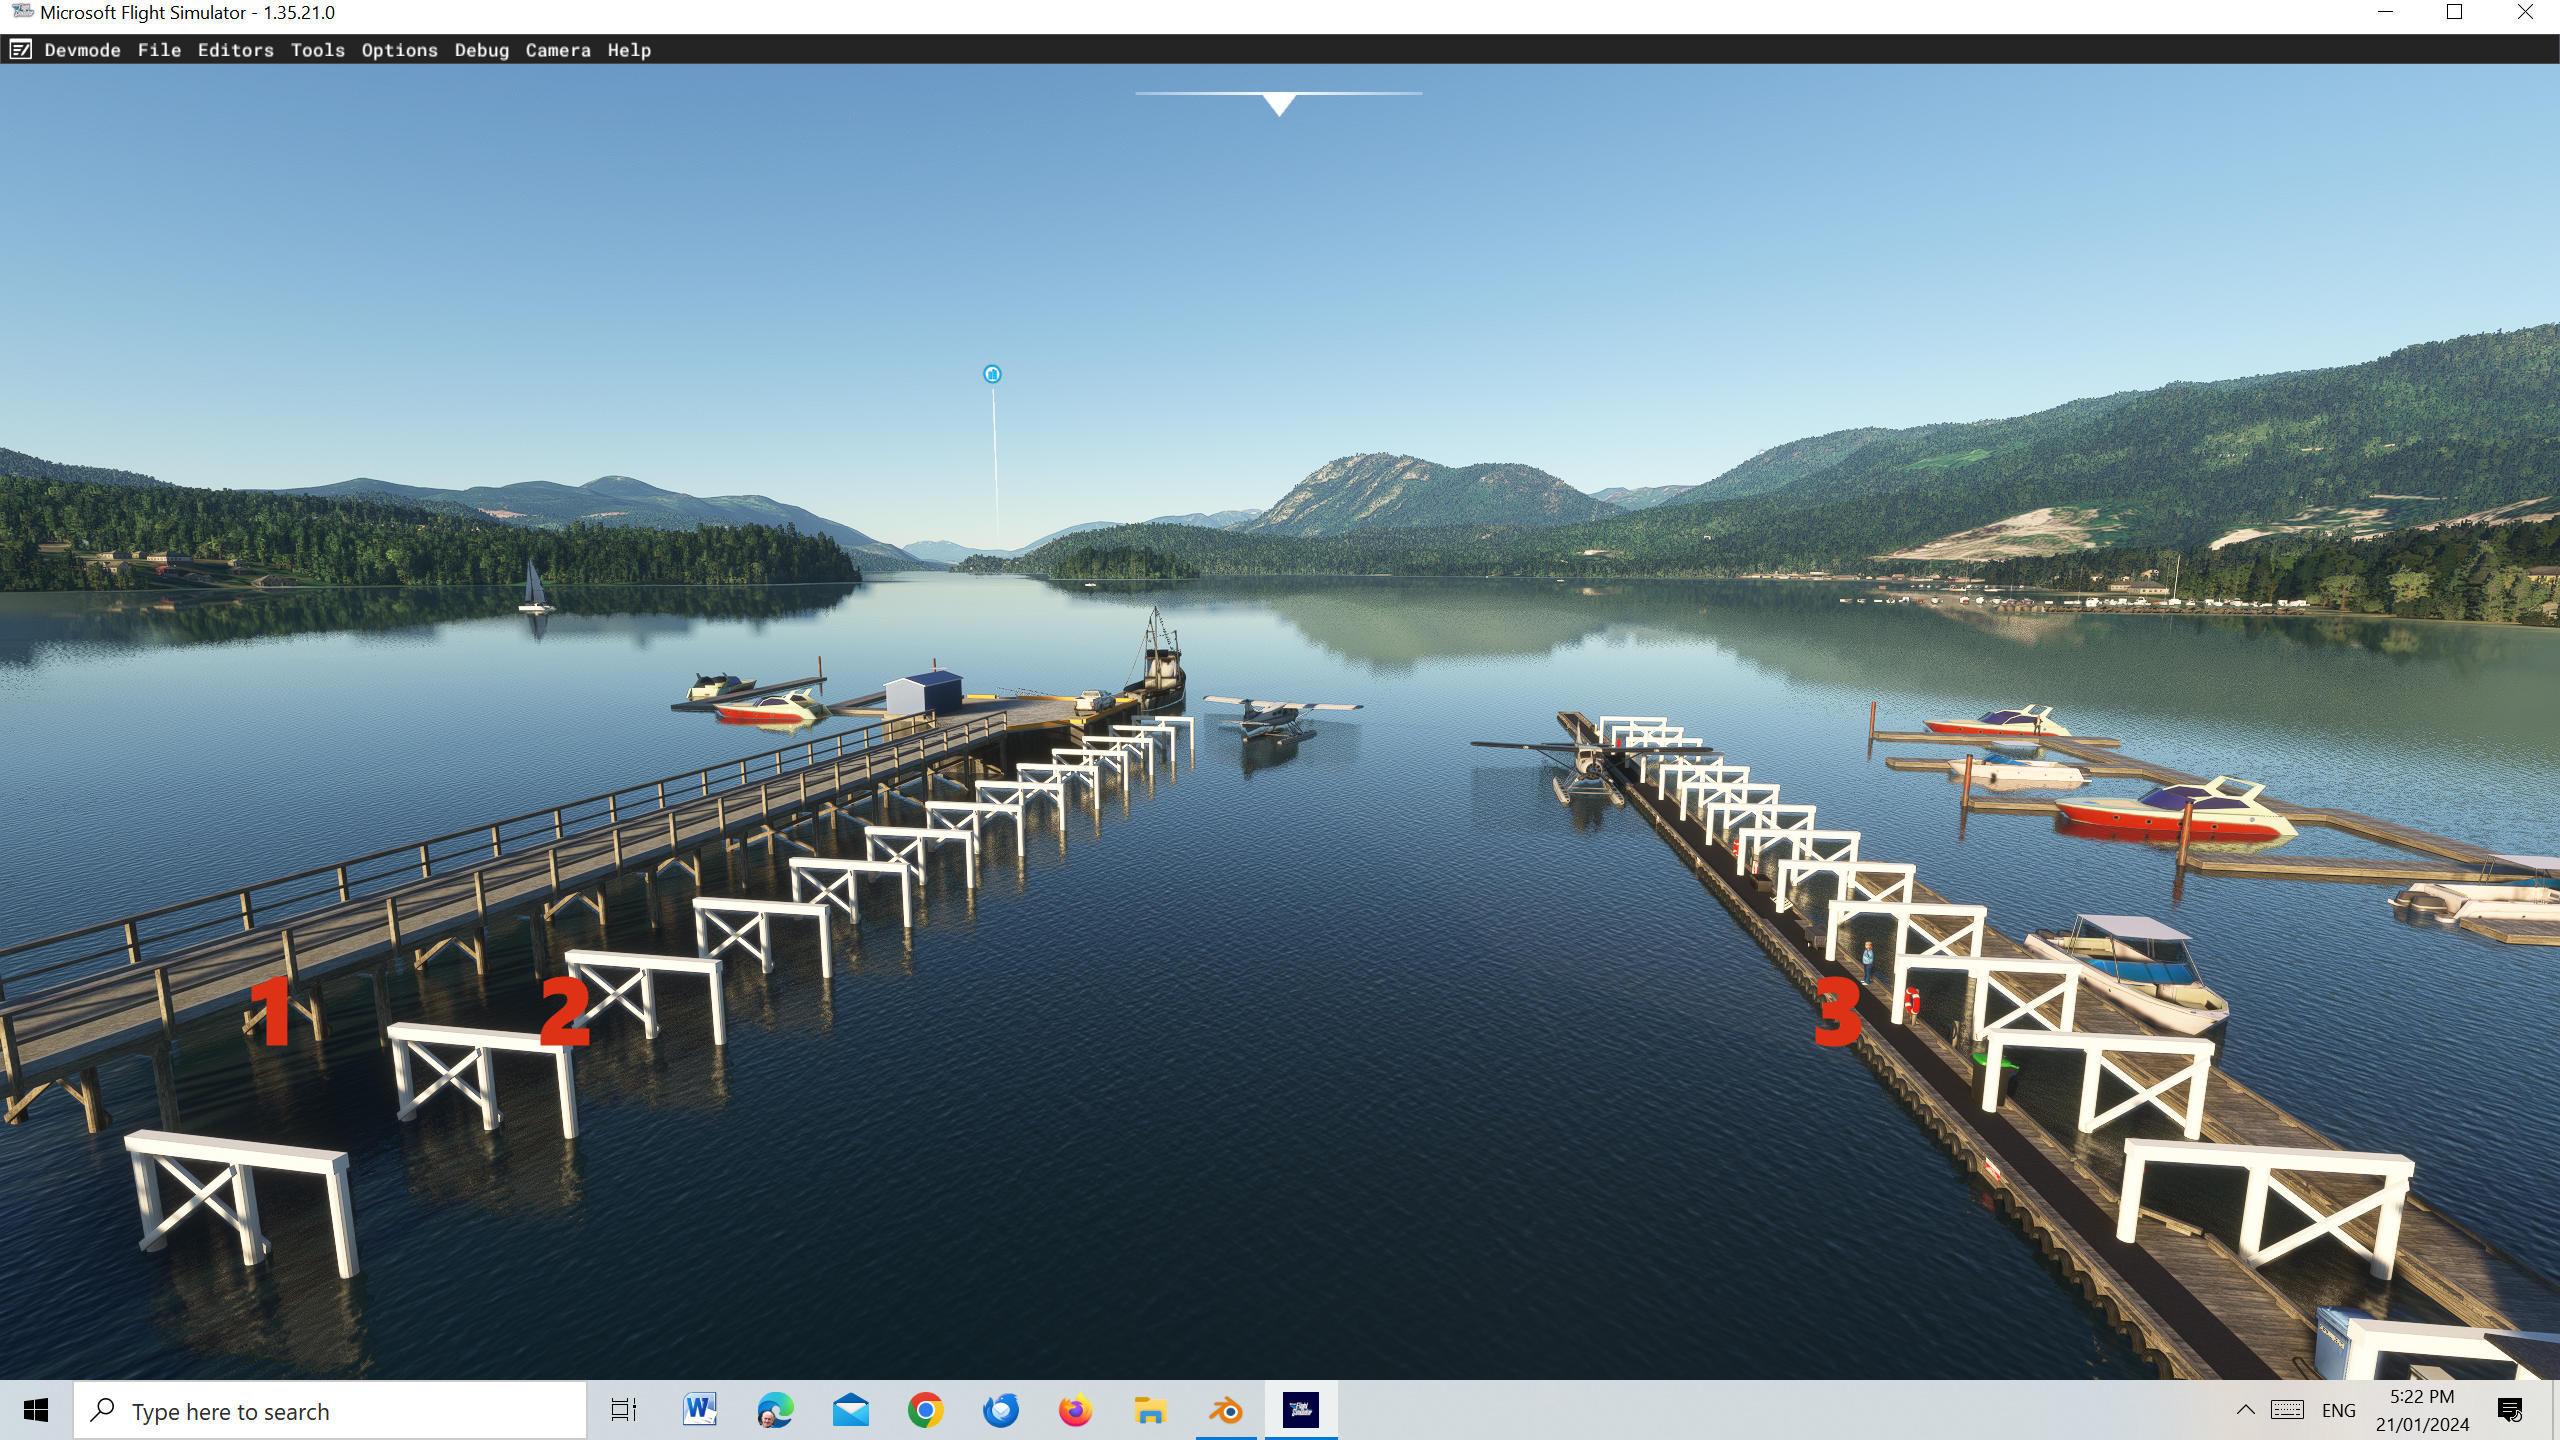Open the Editors menu

pos(236,50)
